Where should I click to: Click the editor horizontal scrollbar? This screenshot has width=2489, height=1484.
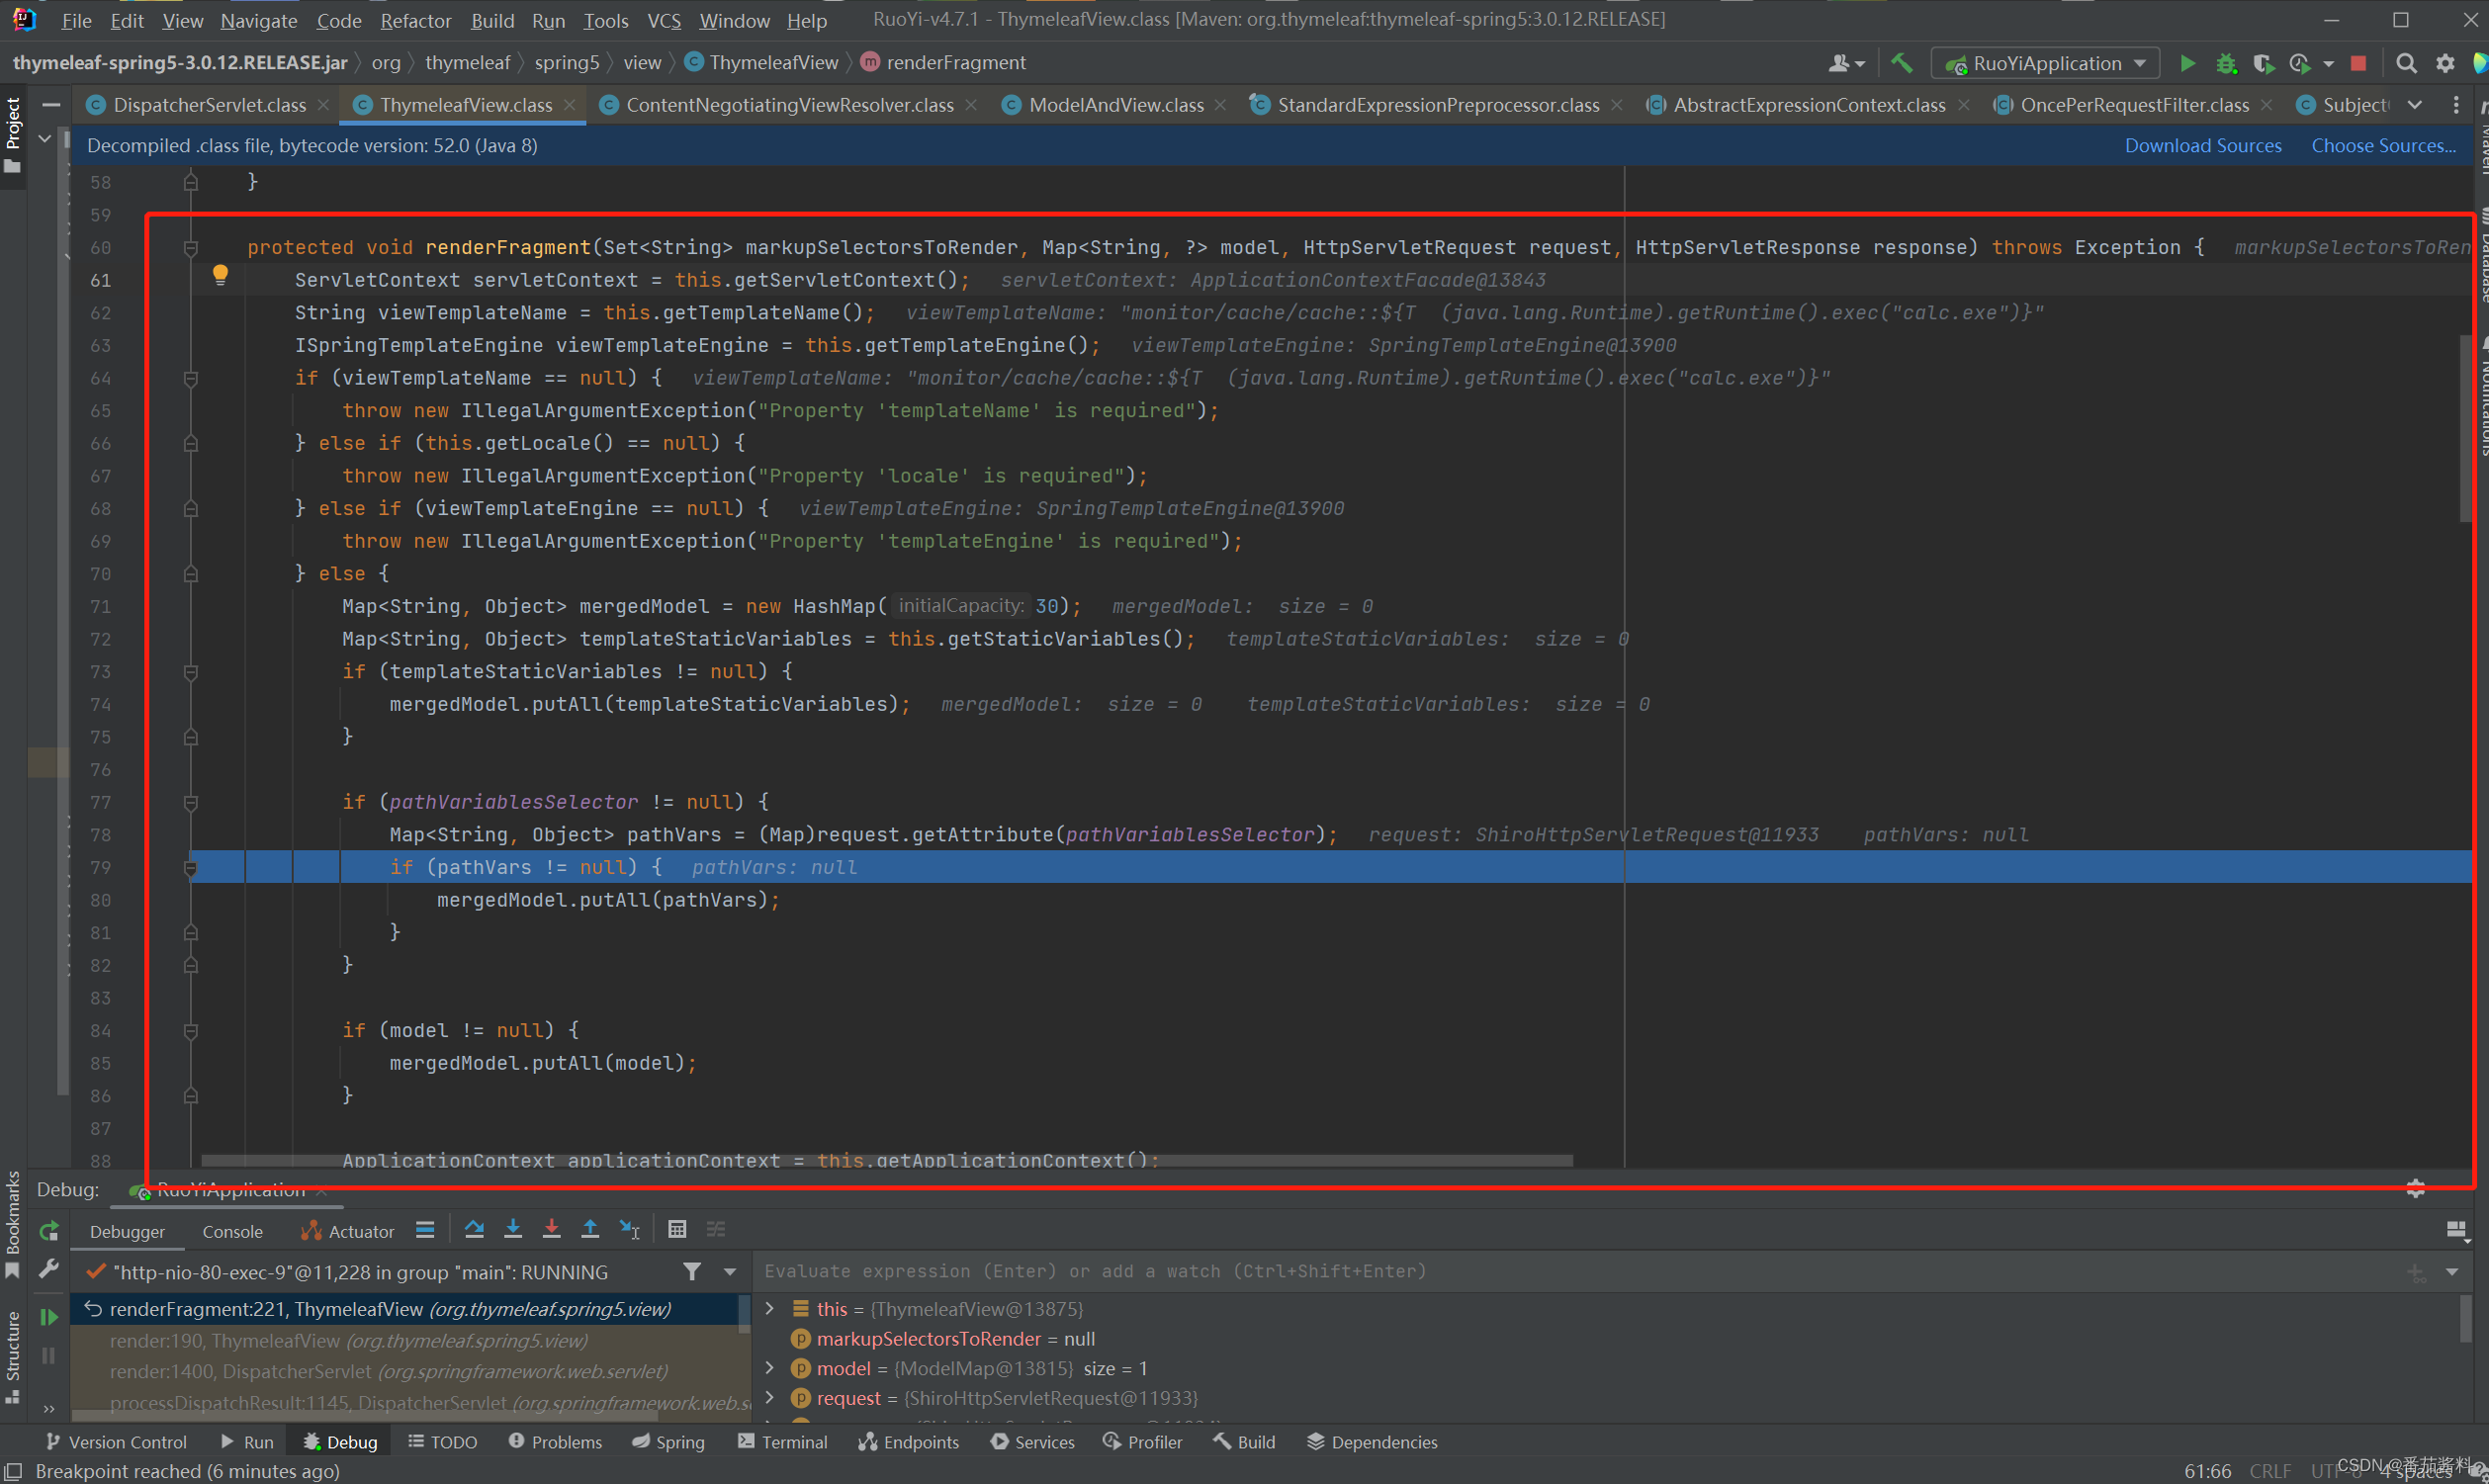886,1160
